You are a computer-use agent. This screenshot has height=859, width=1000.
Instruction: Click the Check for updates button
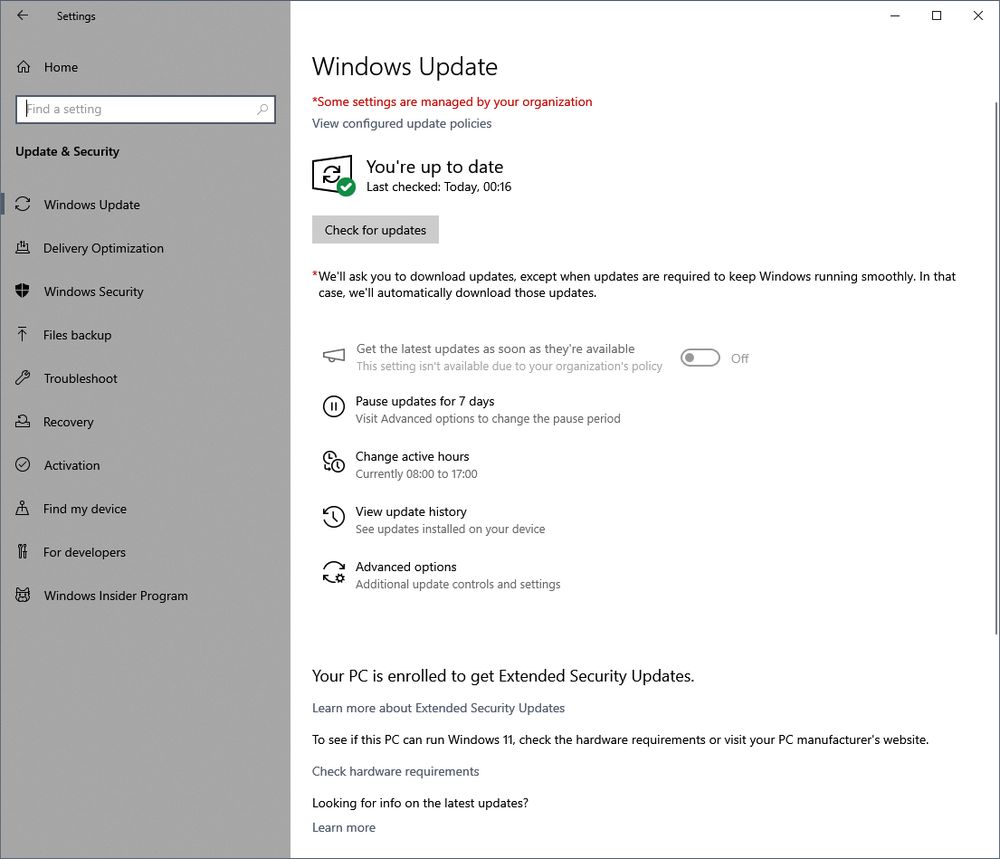click(x=375, y=230)
